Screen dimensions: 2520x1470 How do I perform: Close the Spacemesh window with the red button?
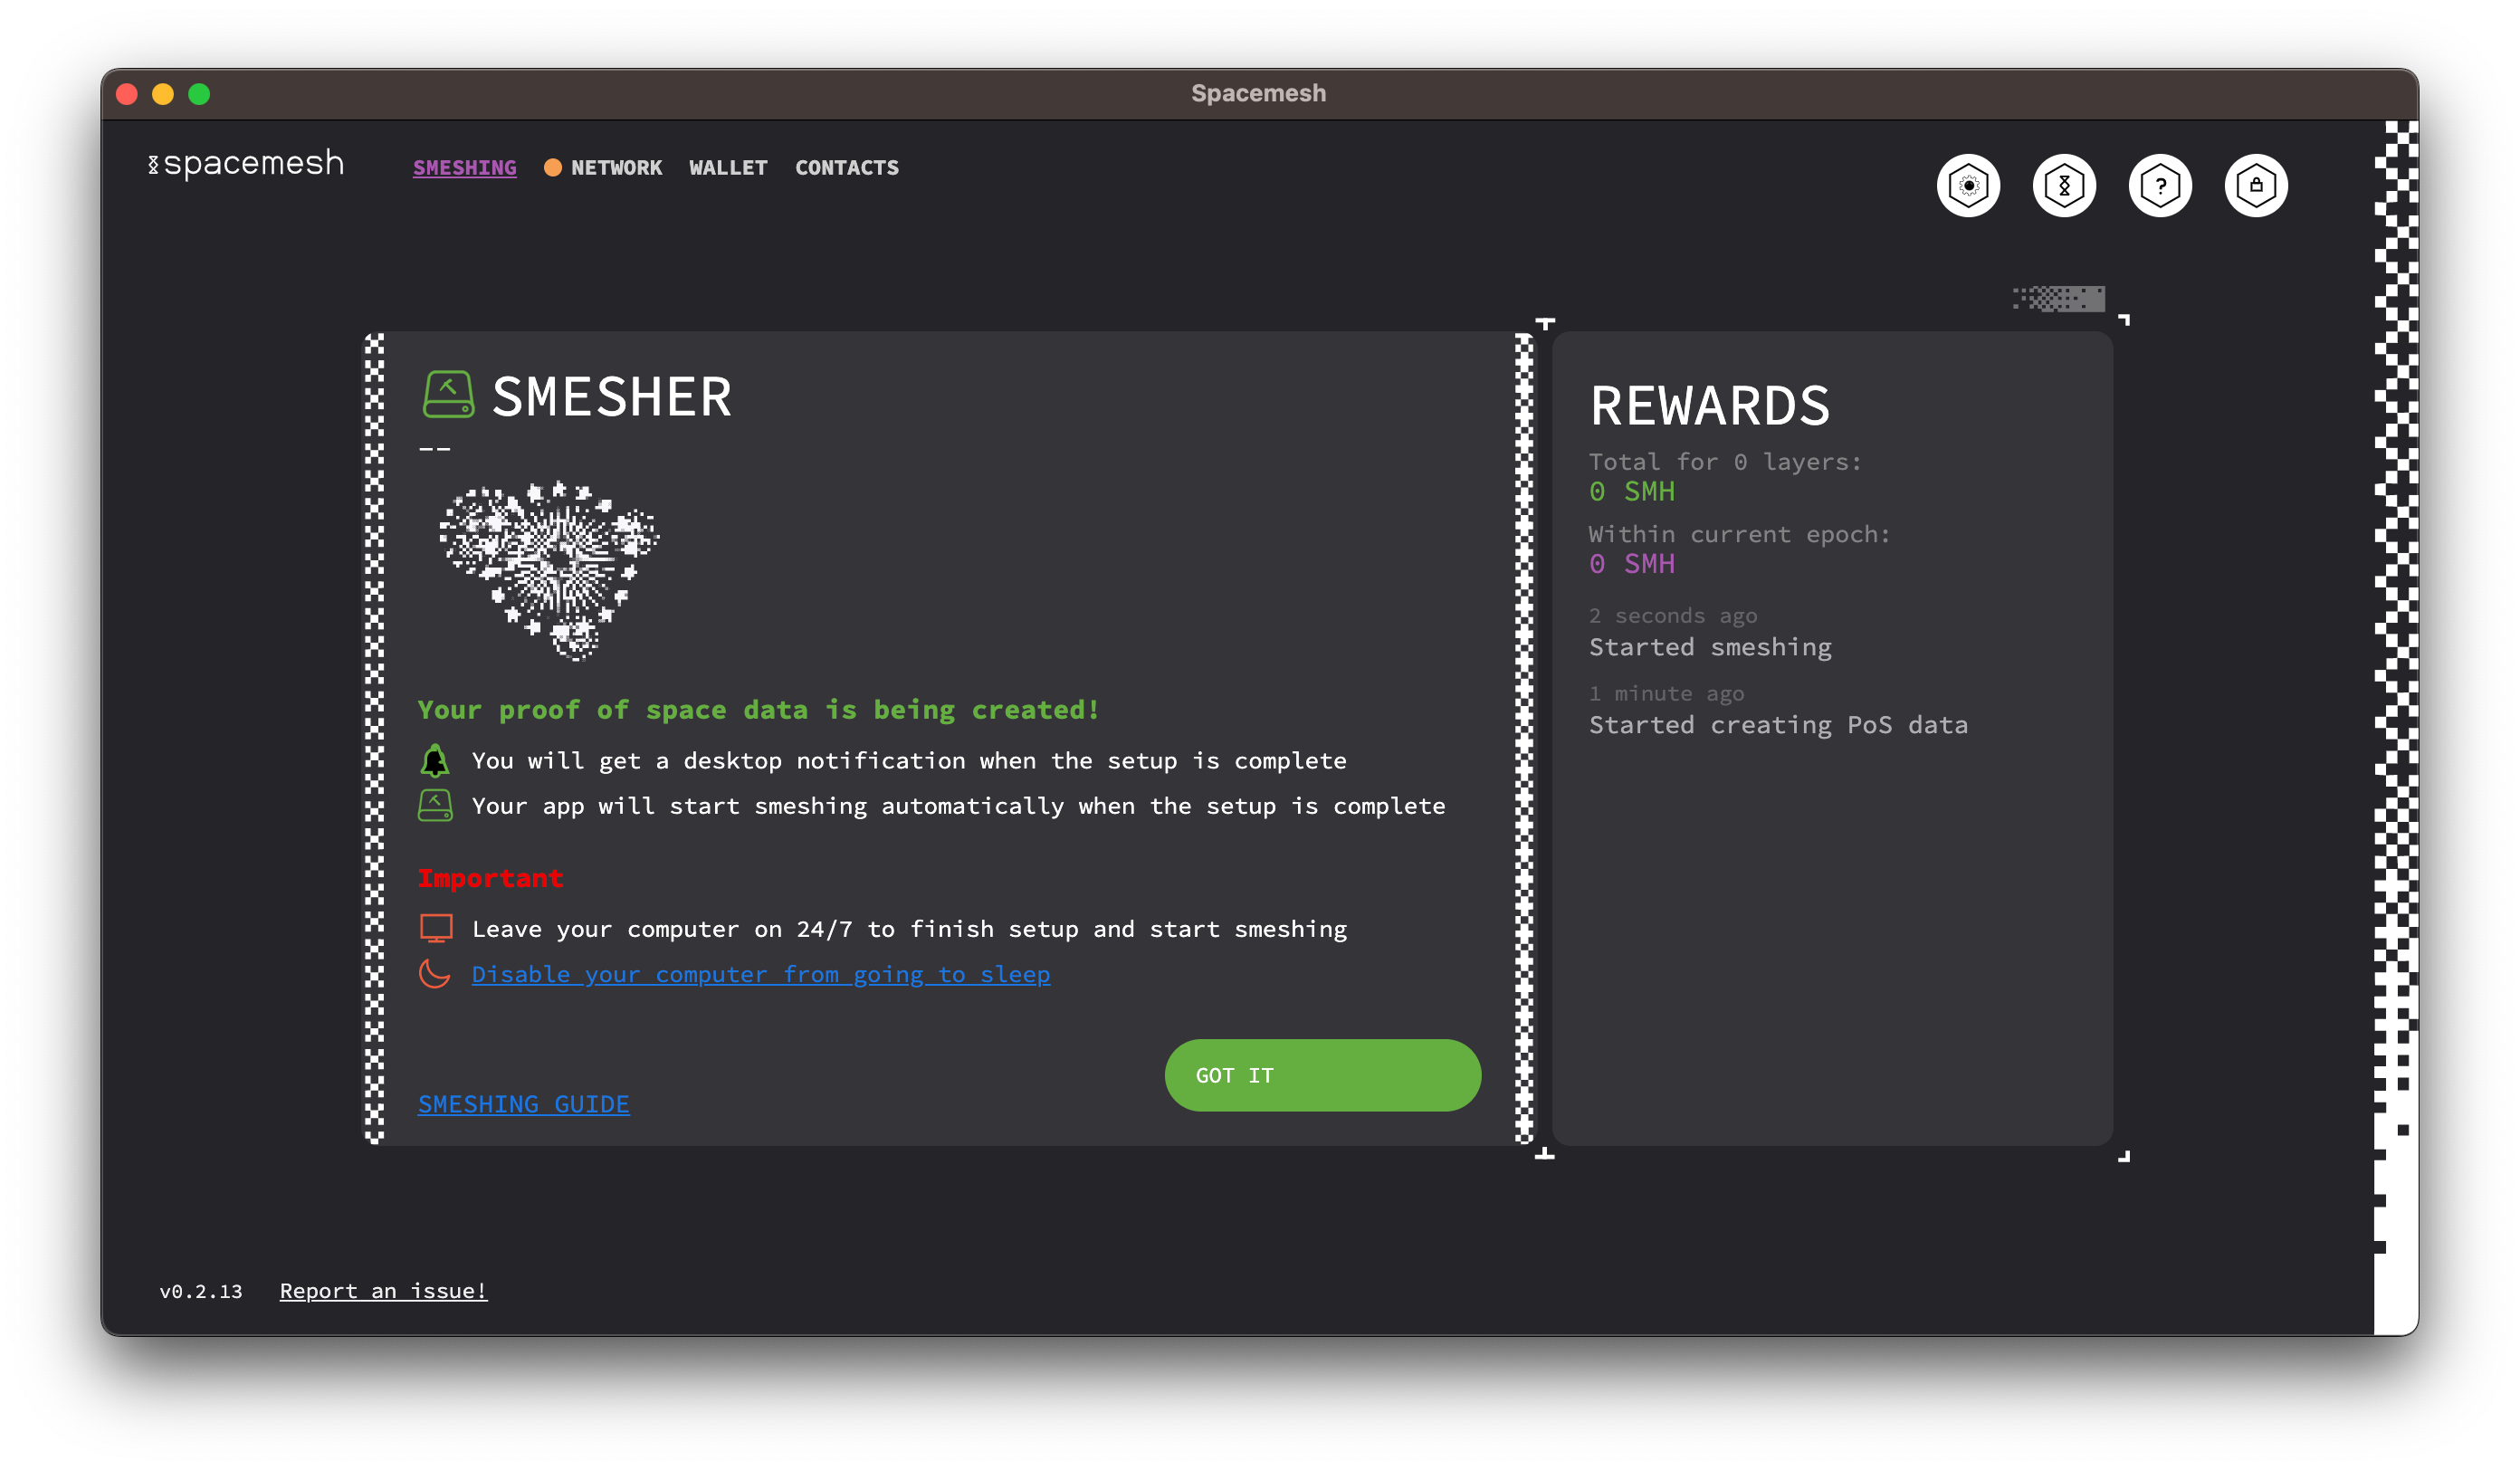[x=127, y=94]
